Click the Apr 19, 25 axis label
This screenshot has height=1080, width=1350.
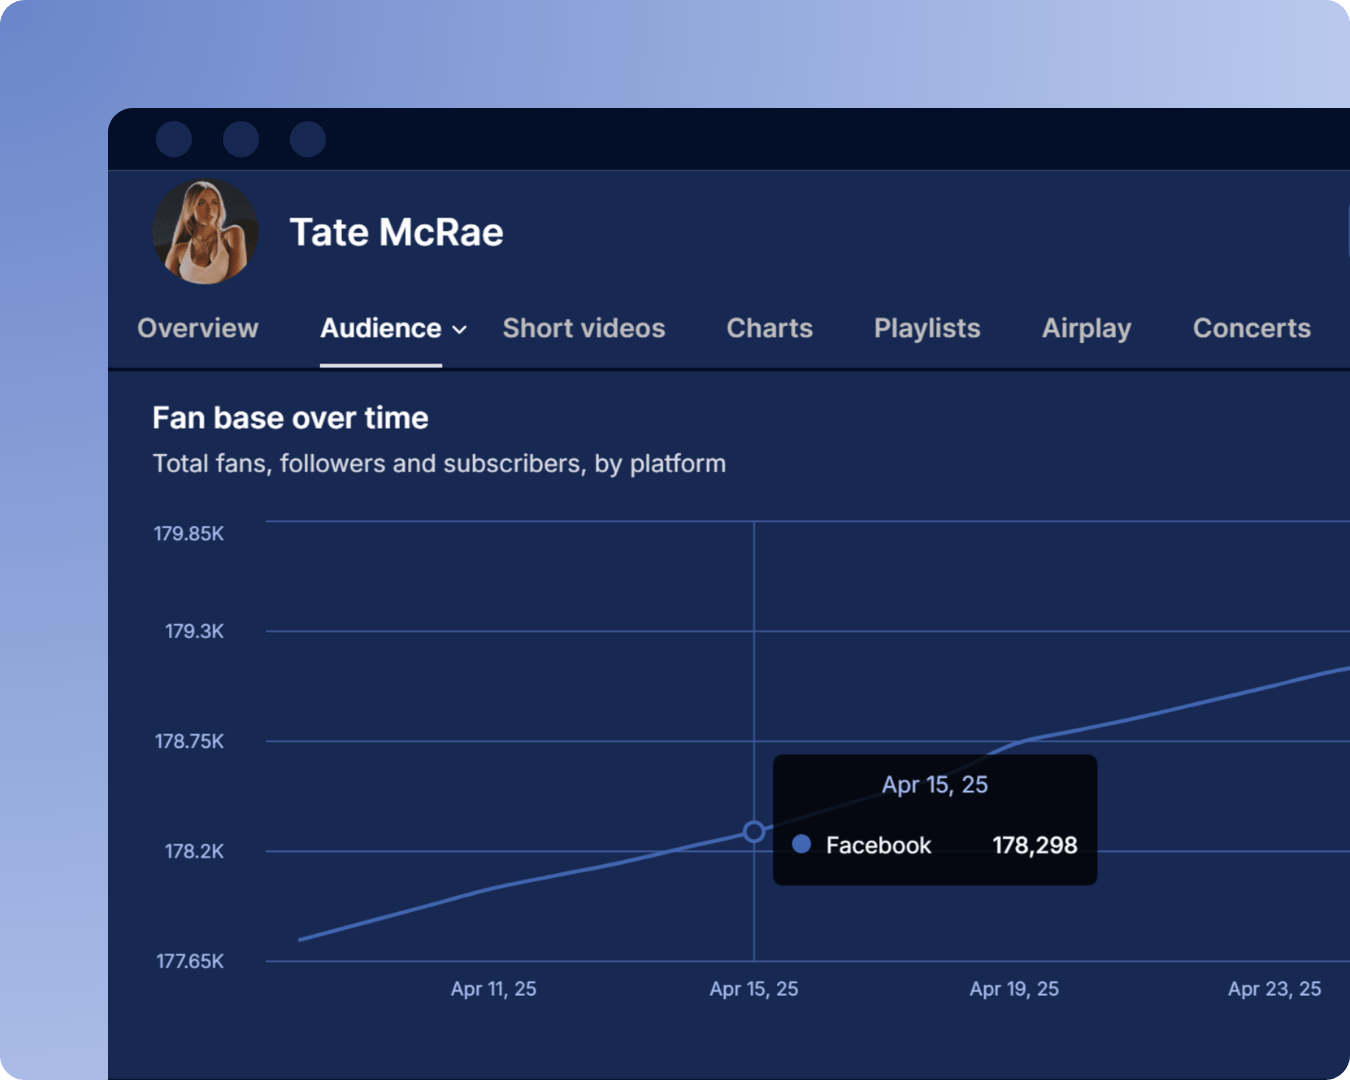coord(1014,989)
